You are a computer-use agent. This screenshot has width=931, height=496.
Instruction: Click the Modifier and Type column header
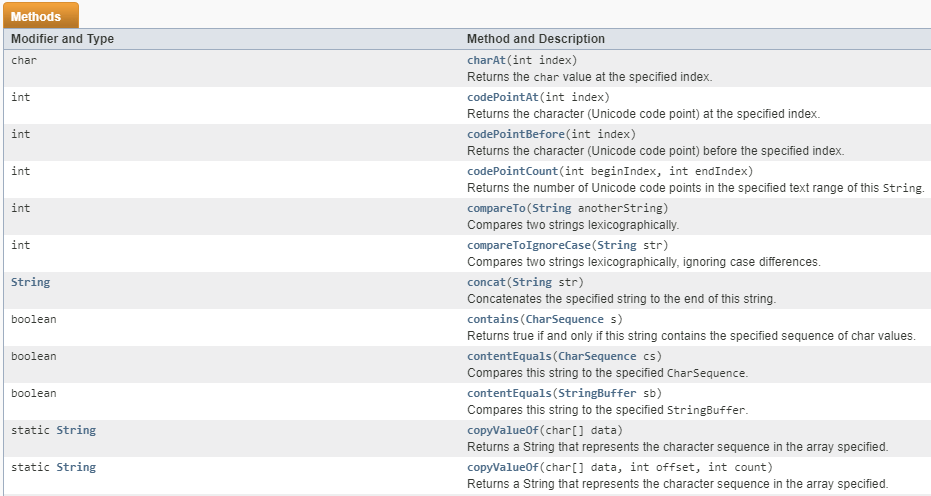(x=62, y=39)
